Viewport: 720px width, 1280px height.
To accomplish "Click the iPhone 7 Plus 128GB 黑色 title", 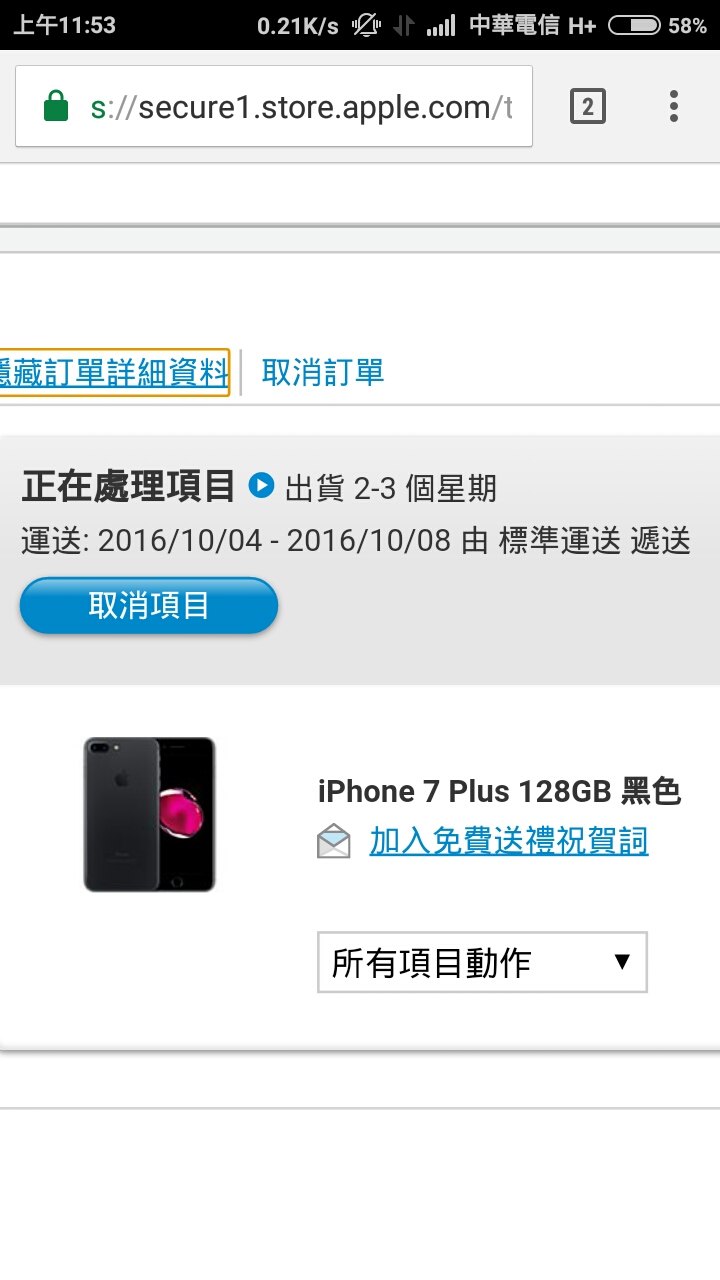I will point(500,791).
